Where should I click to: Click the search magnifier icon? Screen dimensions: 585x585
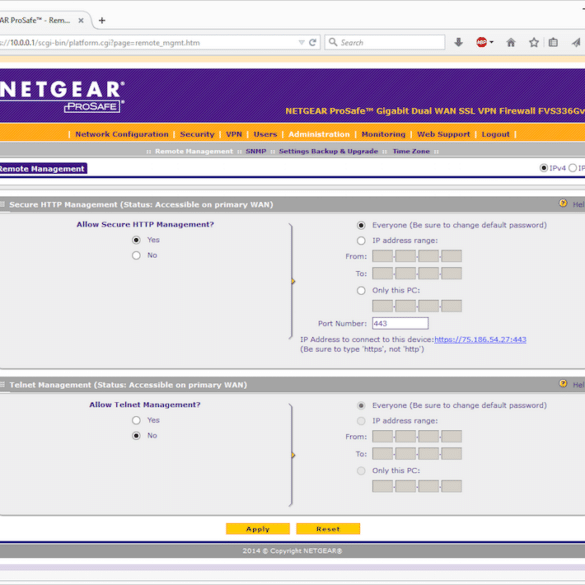point(333,42)
